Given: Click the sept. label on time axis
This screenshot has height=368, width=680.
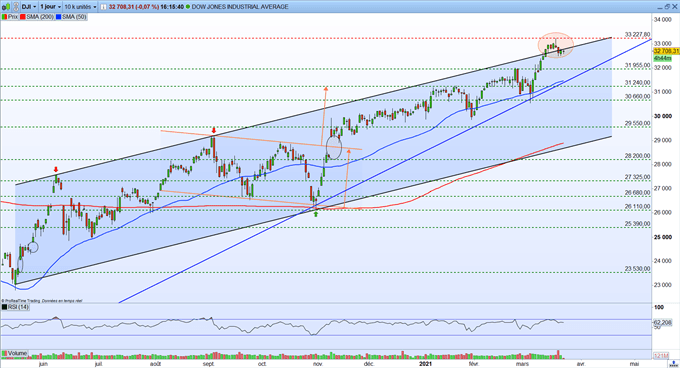Looking at the screenshot, I should point(209,364).
